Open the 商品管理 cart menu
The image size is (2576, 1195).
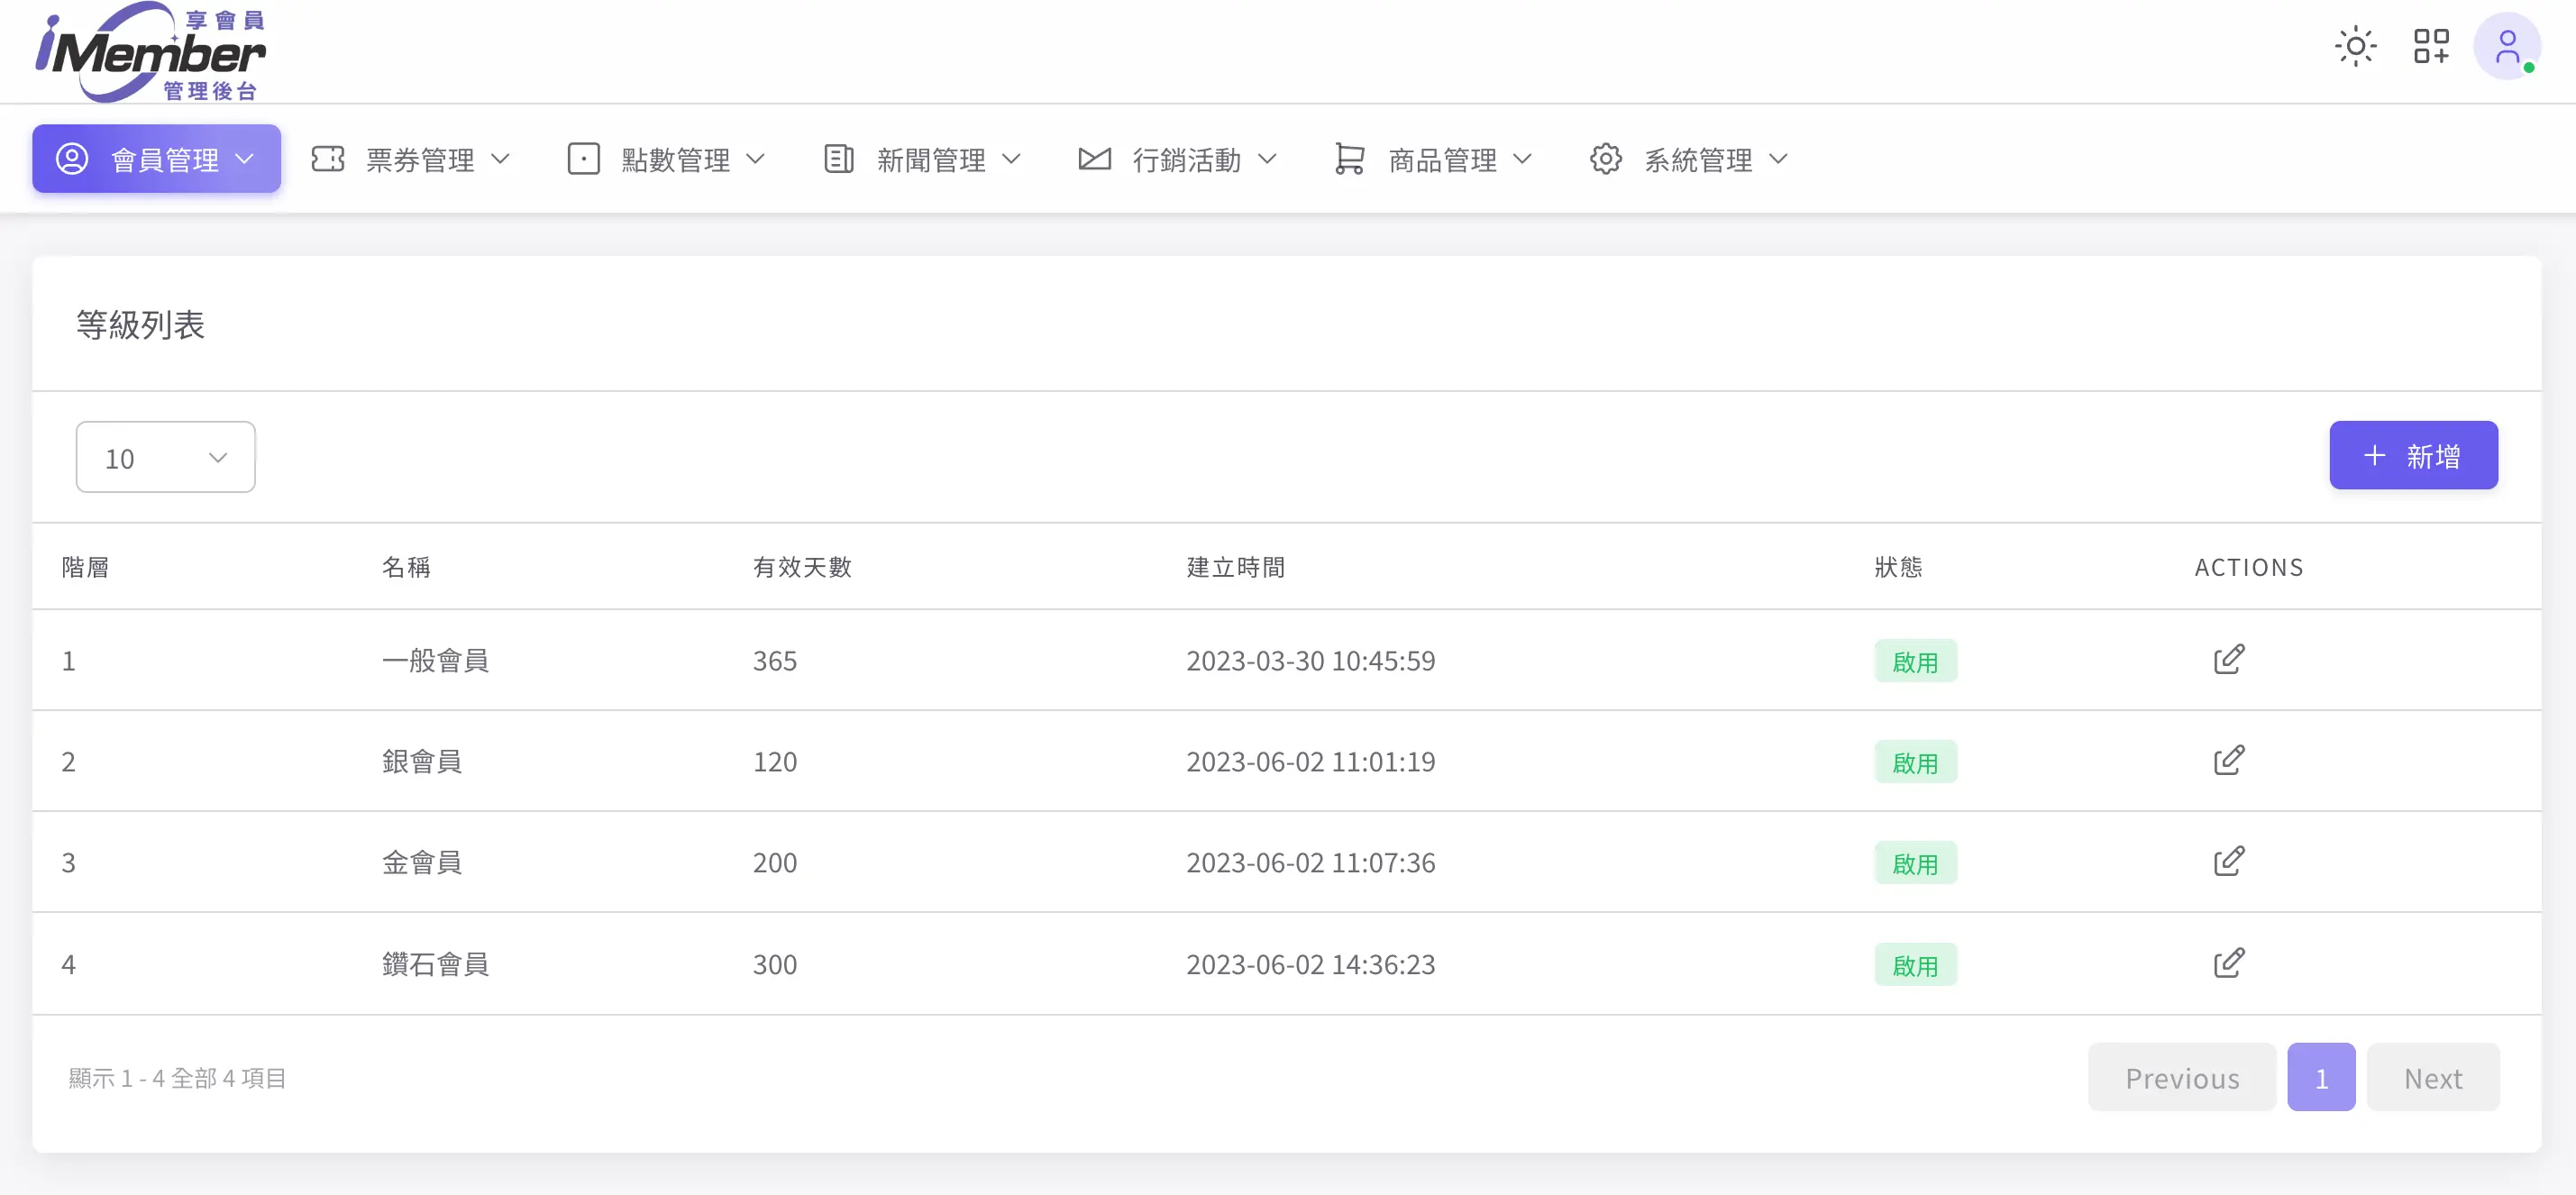1433,159
